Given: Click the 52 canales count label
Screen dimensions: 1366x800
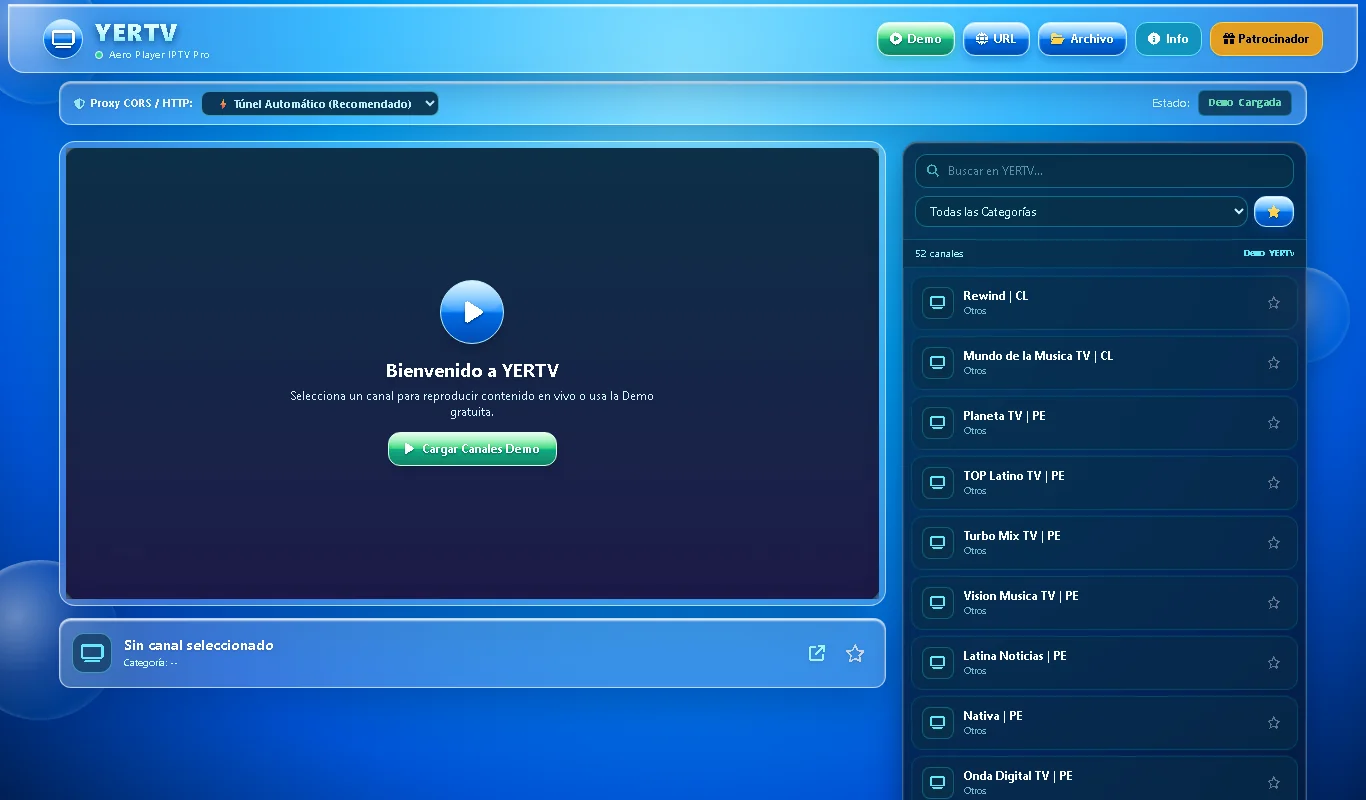Looking at the screenshot, I should click(x=939, y=254).
